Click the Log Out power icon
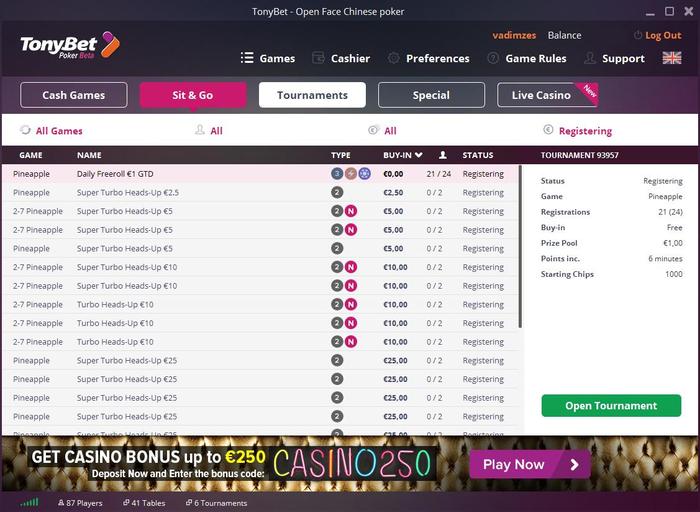700x512 pixels. coord(638,35)
